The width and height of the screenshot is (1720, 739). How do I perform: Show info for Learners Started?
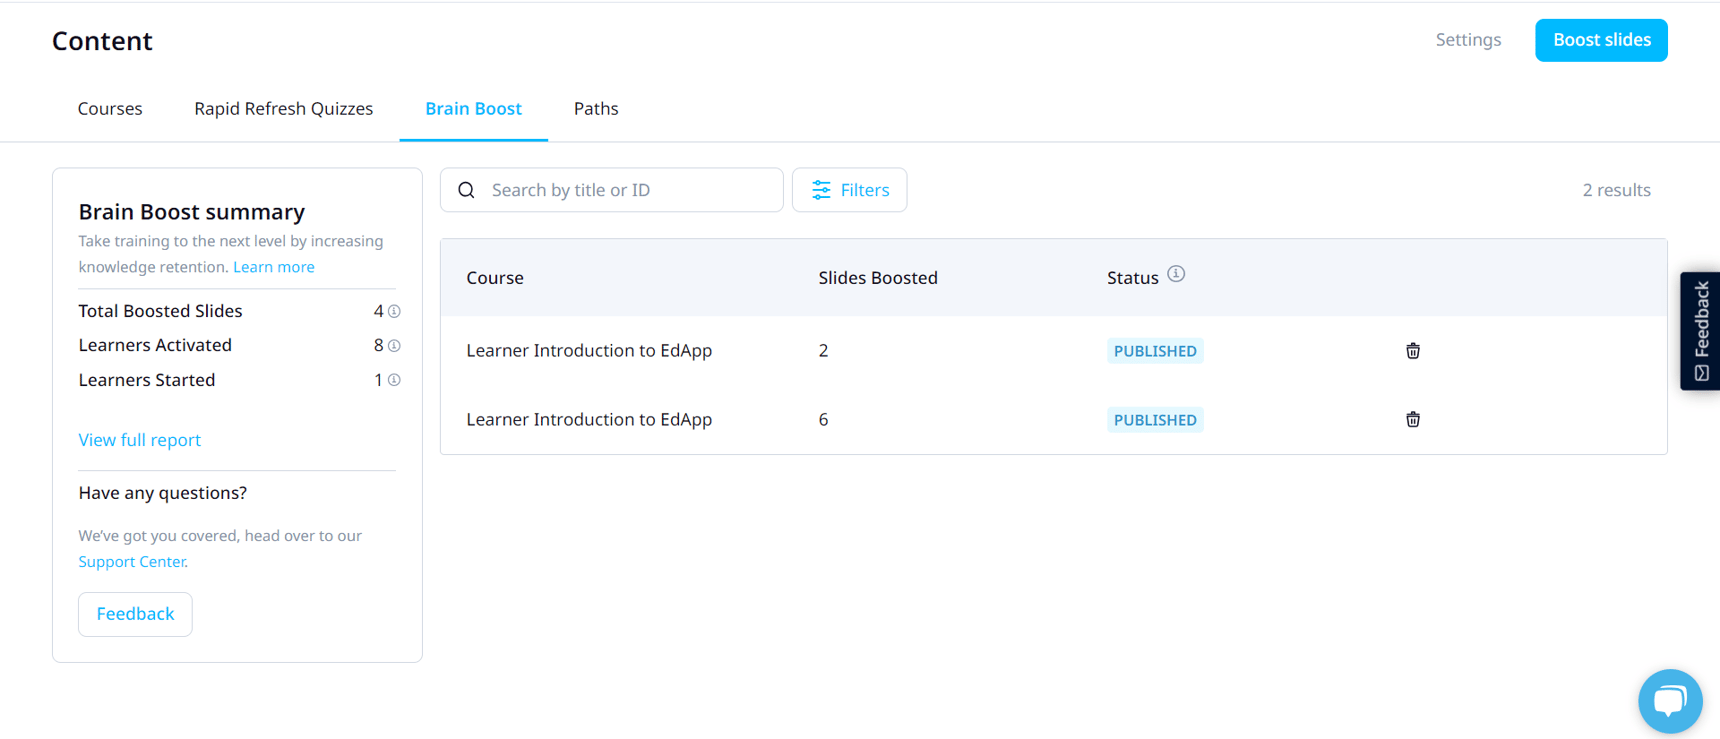[394, 380]
